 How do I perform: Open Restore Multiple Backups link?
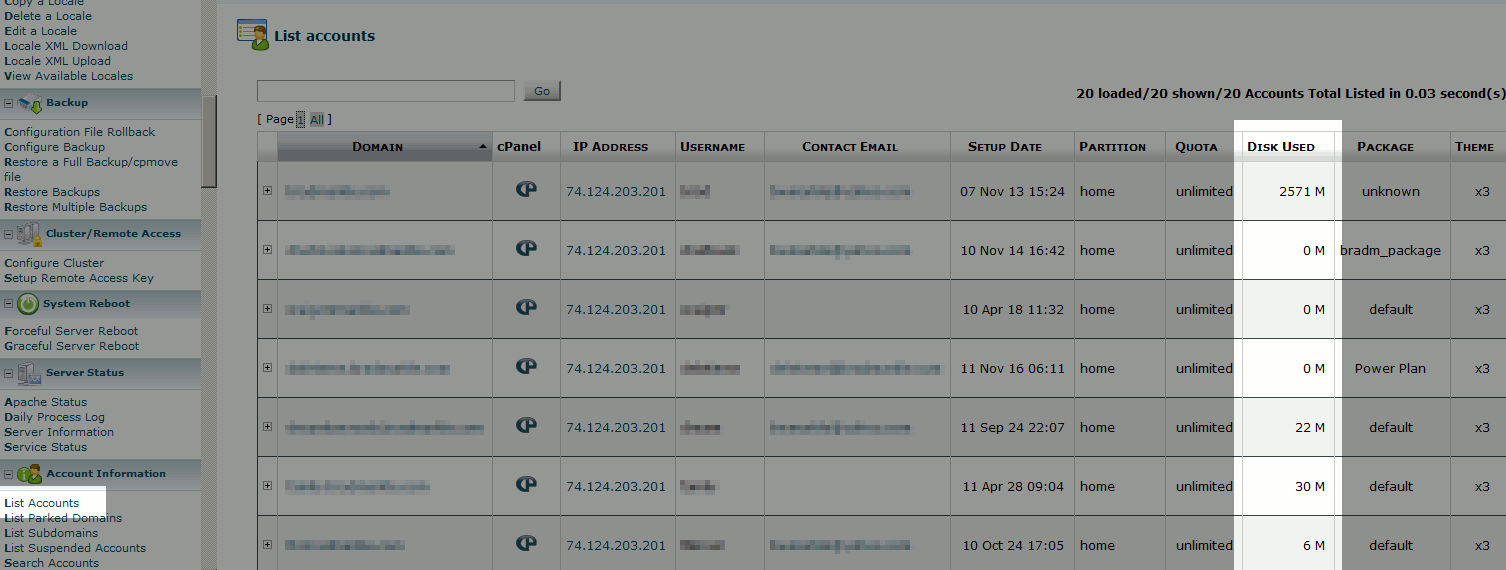(75, 207)
